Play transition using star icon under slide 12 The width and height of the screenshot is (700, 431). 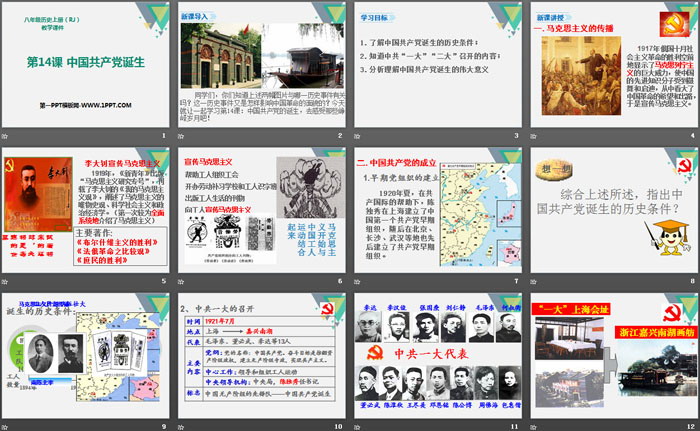click(x=534, y=427)
